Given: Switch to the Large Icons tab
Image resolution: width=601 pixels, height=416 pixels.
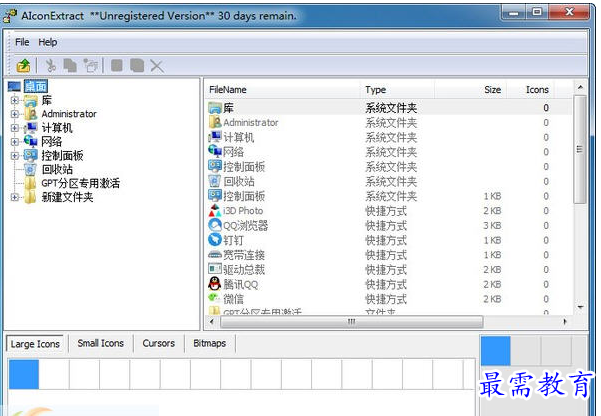Looking at the screenshot, I should point(35,344).
